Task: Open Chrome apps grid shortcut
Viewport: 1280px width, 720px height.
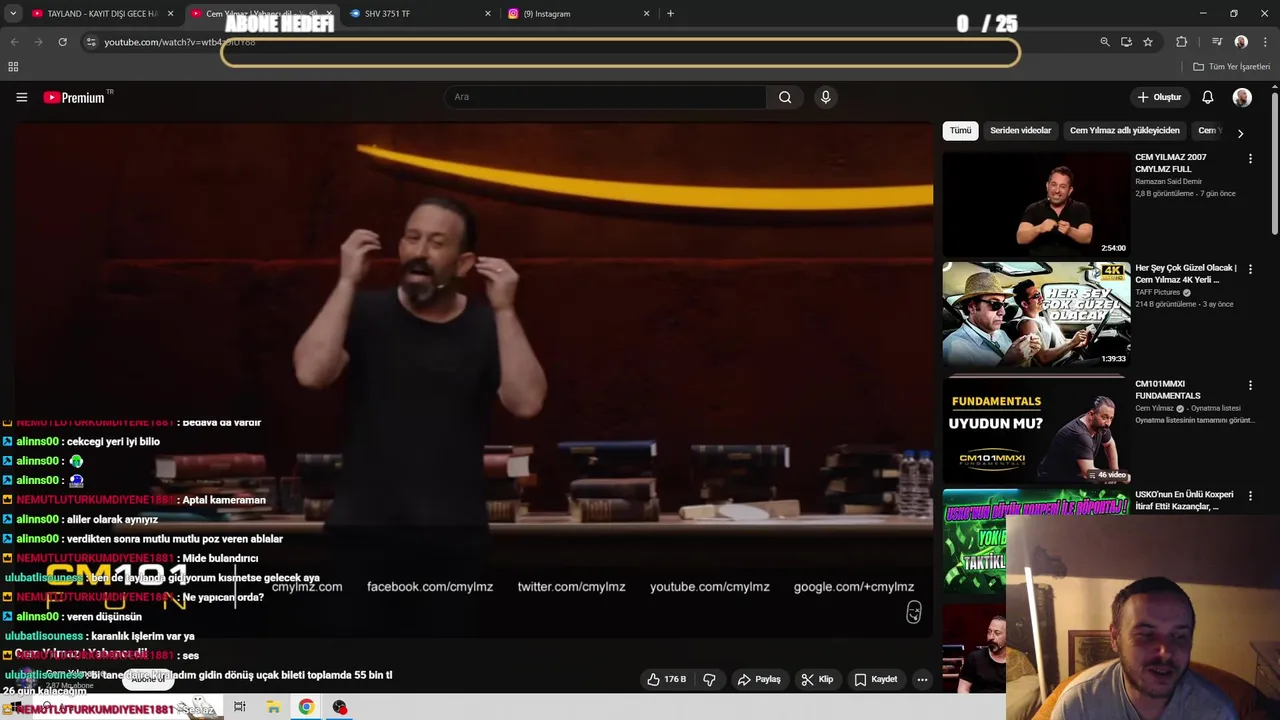Action: 13,66
